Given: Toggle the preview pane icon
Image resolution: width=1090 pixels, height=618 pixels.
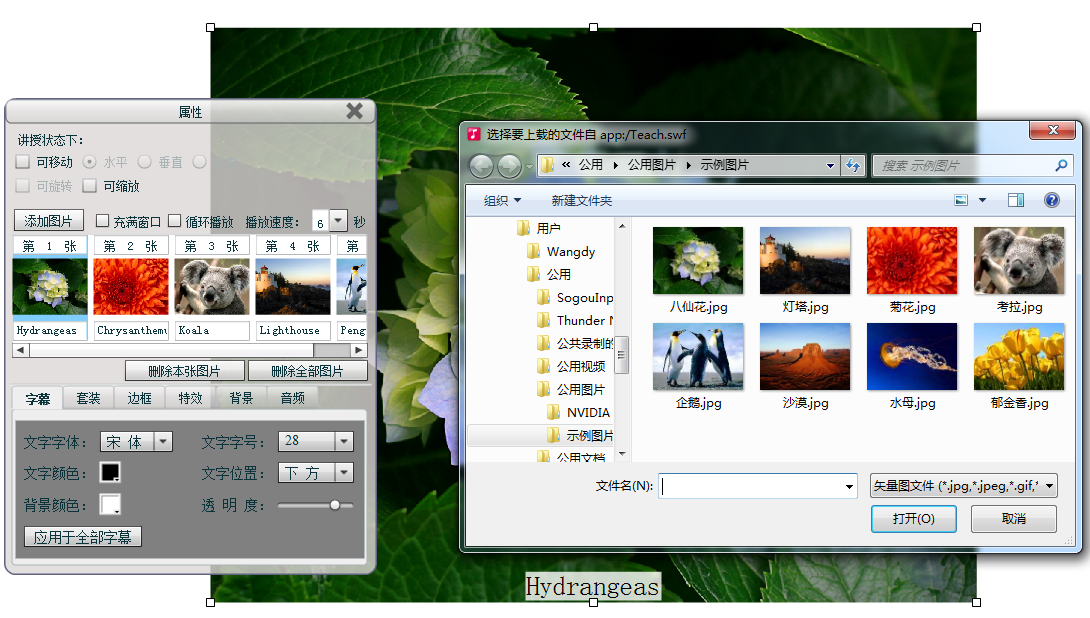Looking at the screenshot, I should click(1015, 200).
